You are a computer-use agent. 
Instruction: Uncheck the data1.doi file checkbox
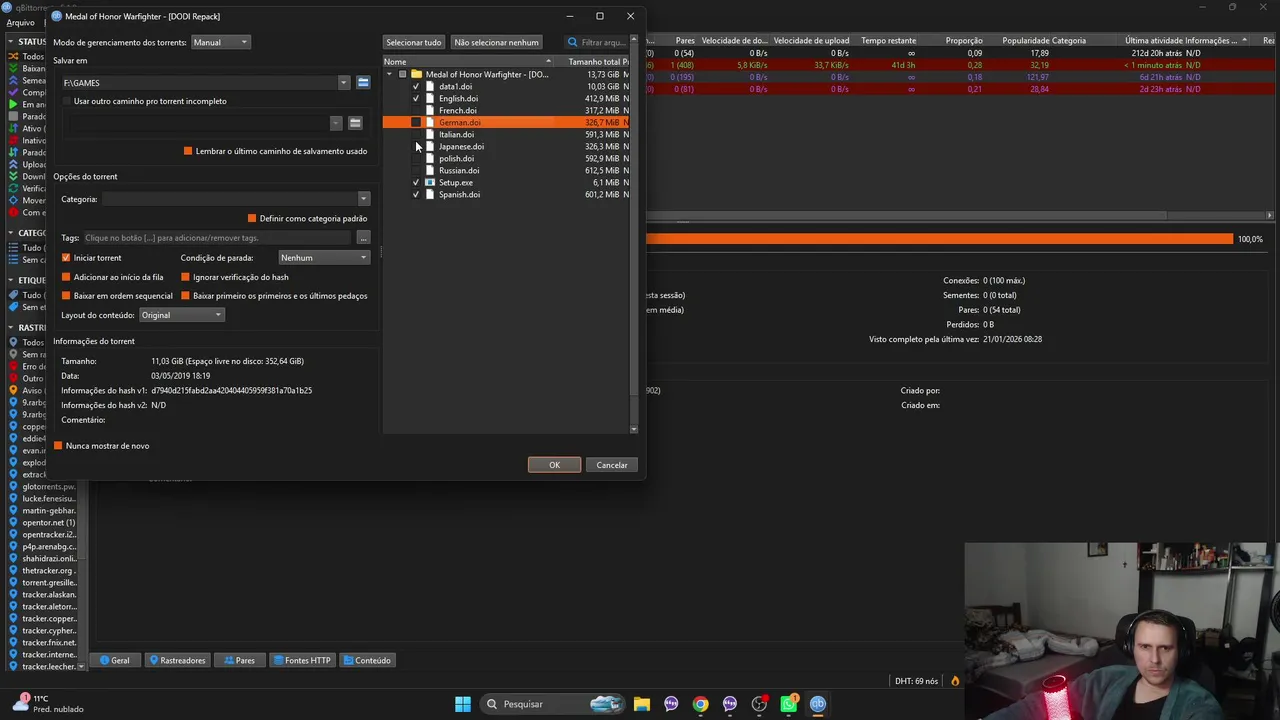point(416,86)
